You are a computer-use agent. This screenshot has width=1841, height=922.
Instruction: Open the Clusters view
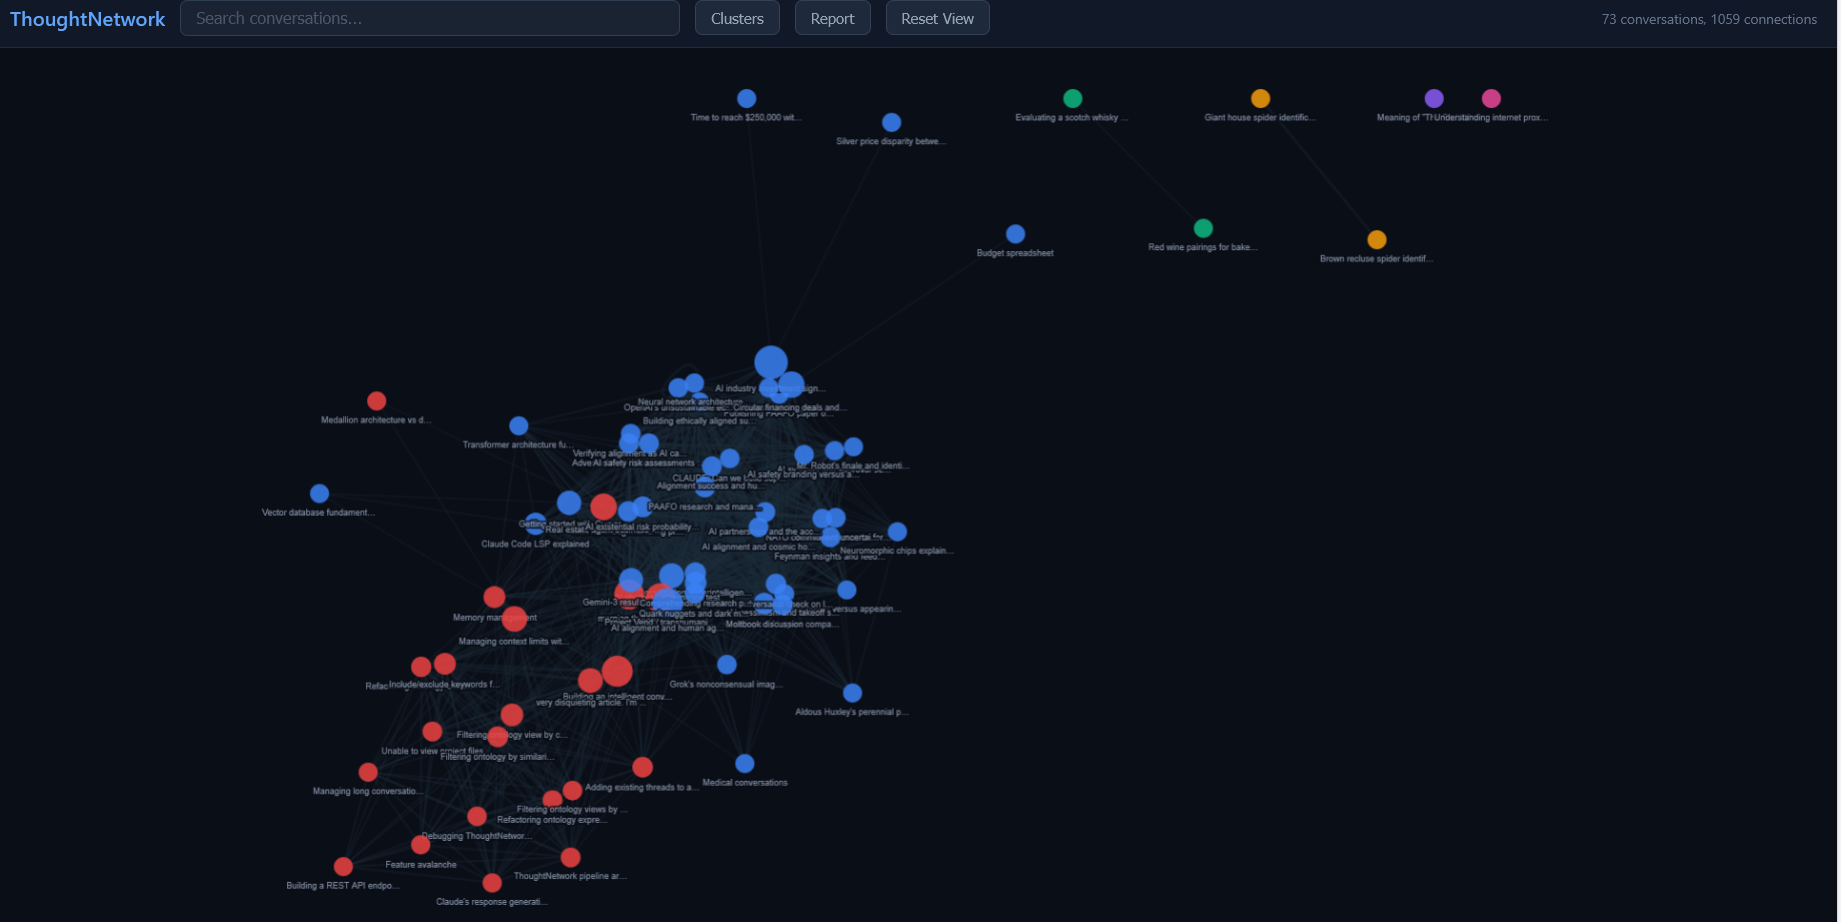point(737,18)
